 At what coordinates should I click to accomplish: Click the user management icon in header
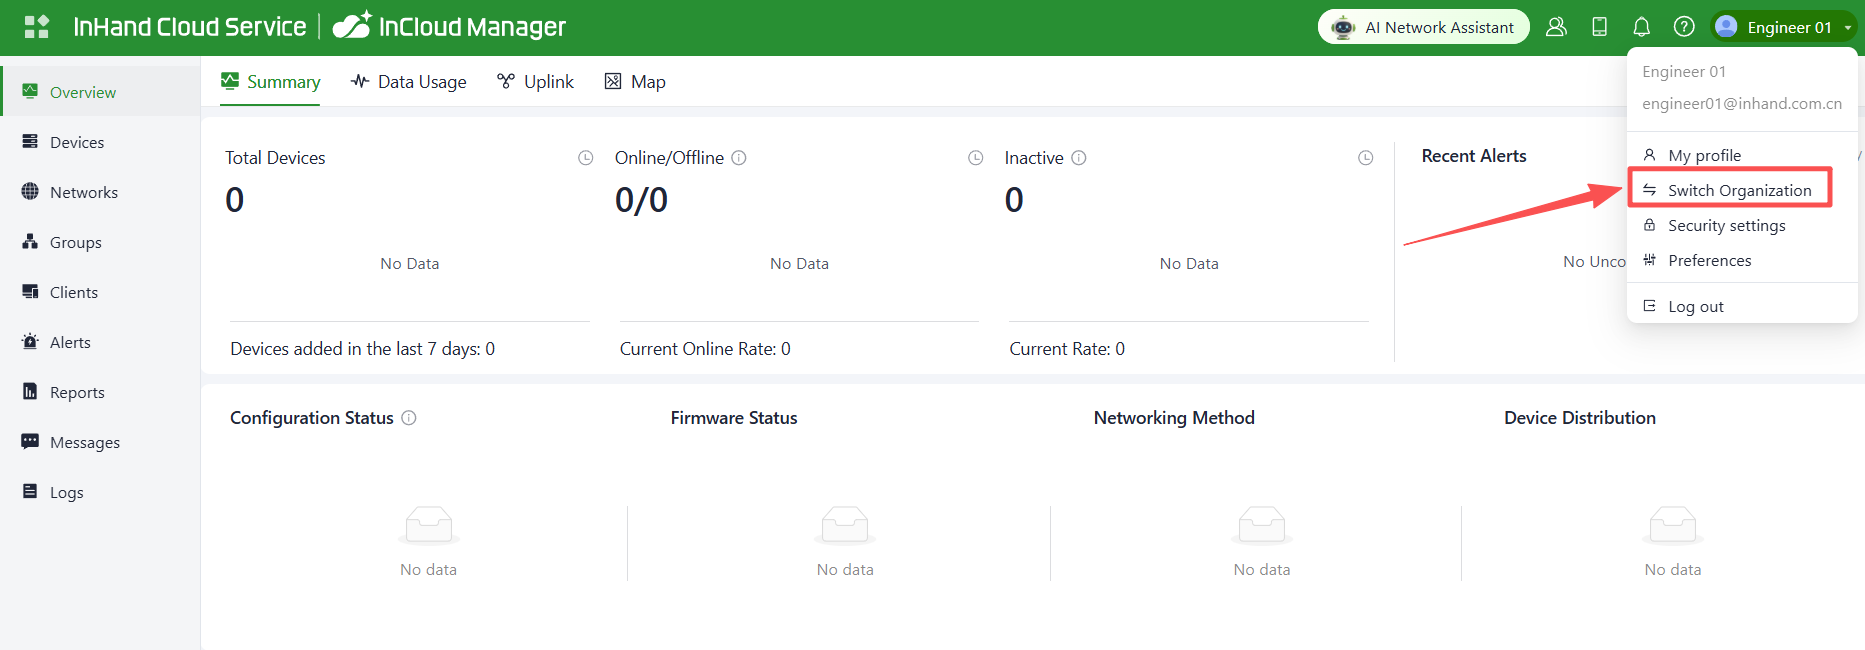tap(1556, 27)
